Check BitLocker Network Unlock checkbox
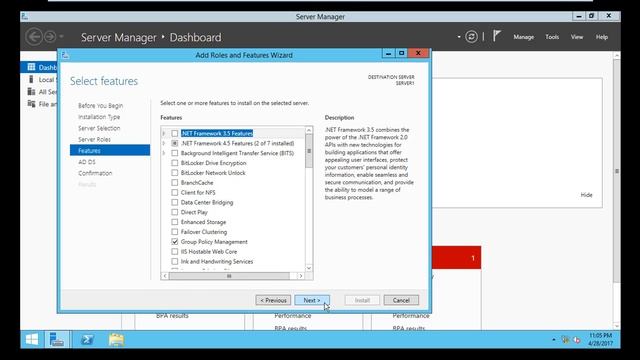640x360 pixels. coord(175,173)
